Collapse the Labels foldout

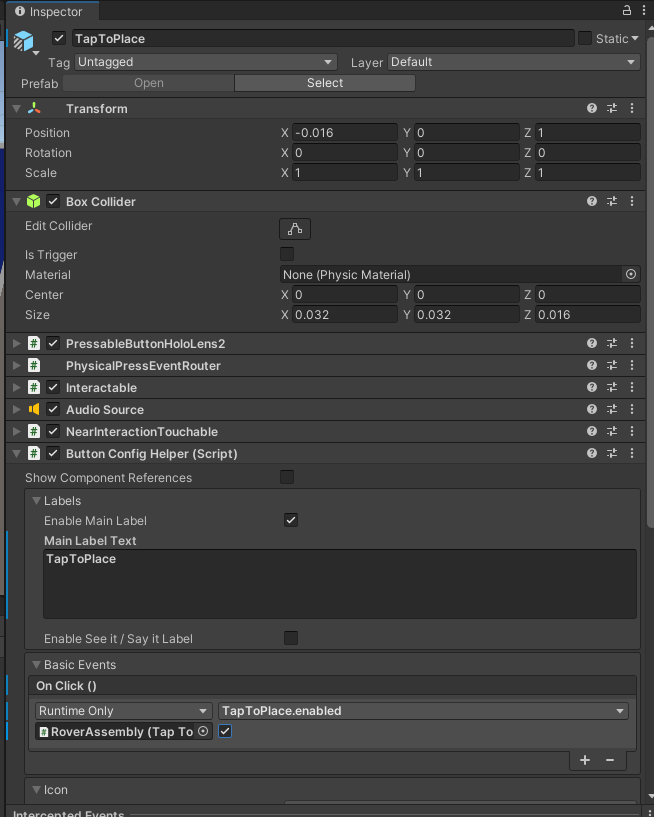click(x=36, y=501)
